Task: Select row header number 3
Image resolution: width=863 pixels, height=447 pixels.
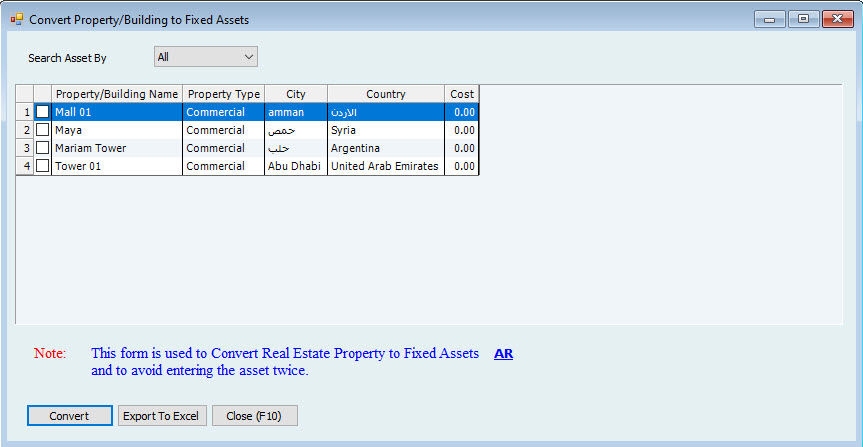Action: [x=25, y=148]
